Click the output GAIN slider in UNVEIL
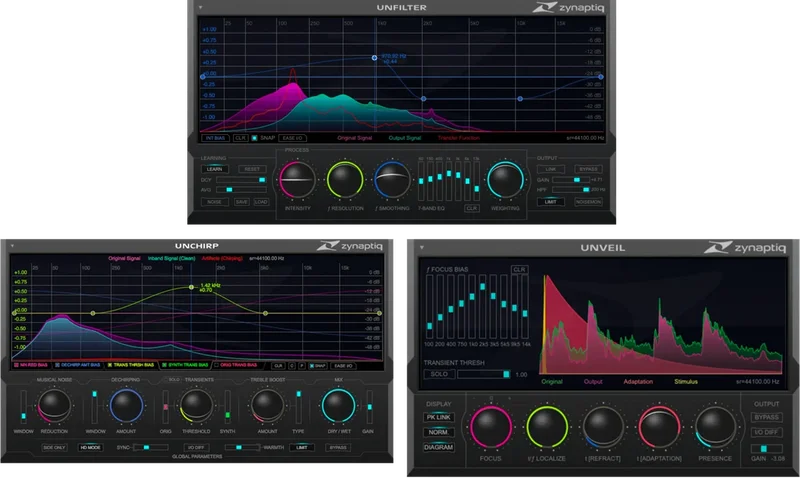Image resolution: width=800 pixels, height=478 pixels. click(766, 448)
